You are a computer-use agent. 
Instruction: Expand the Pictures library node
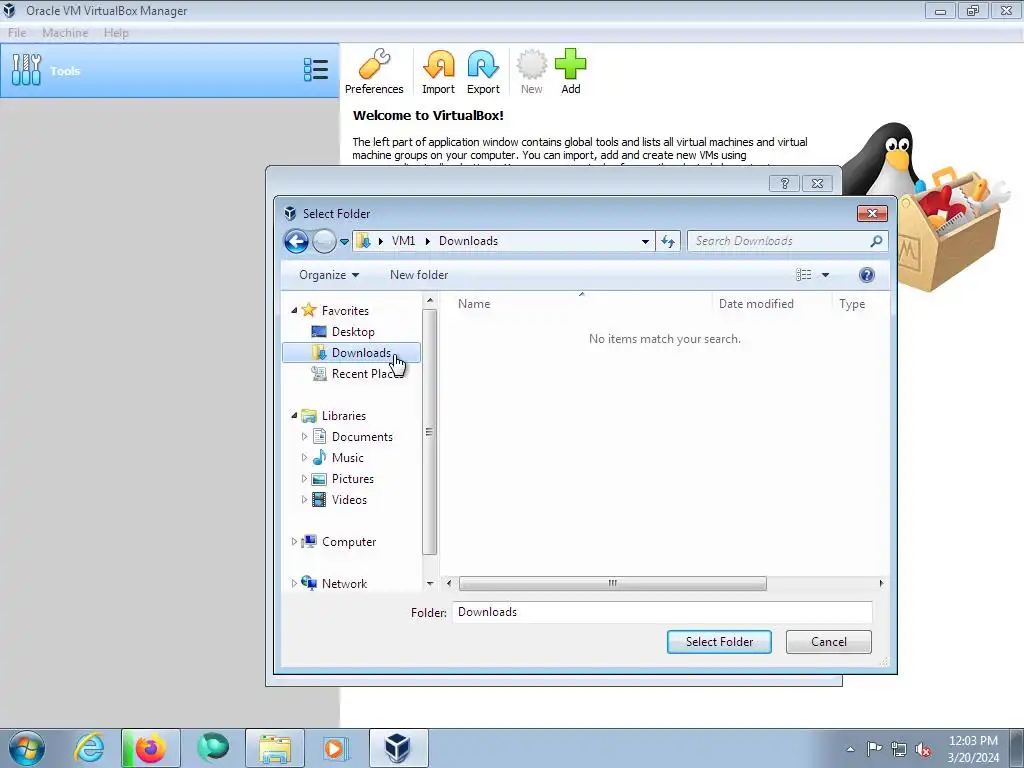[304, 479]
